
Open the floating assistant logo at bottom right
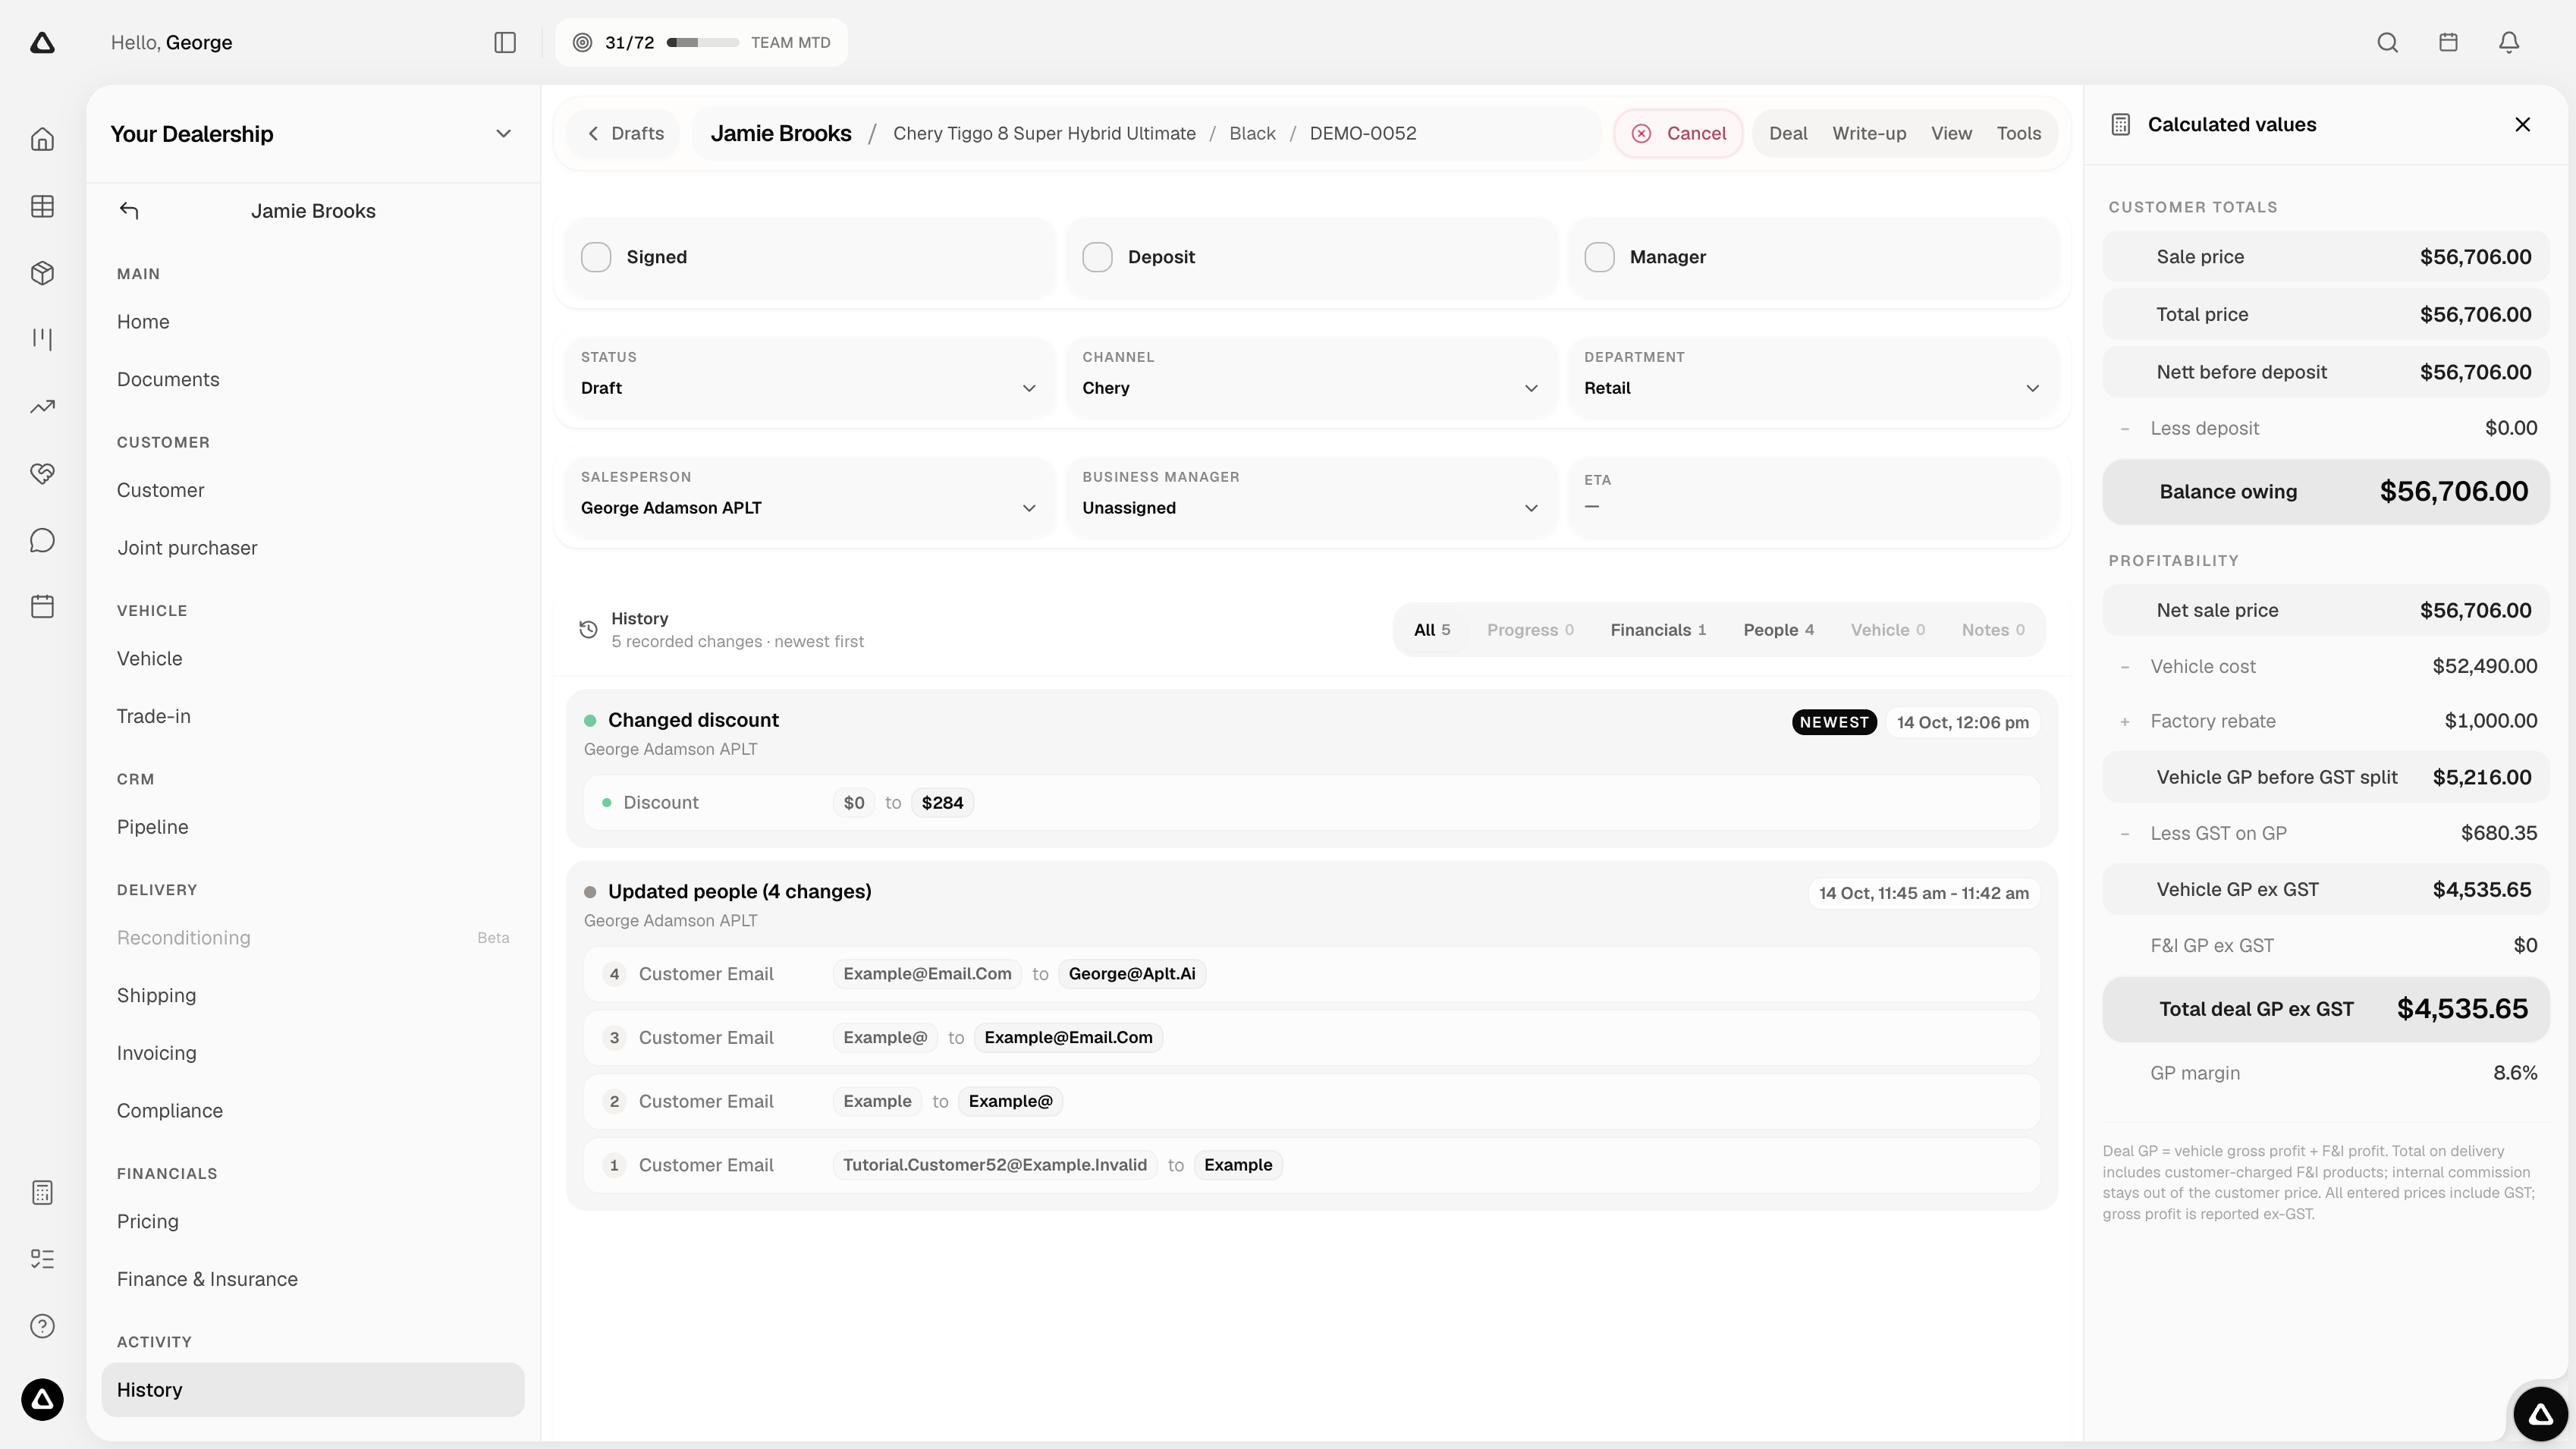[x=2541, y=1414]
